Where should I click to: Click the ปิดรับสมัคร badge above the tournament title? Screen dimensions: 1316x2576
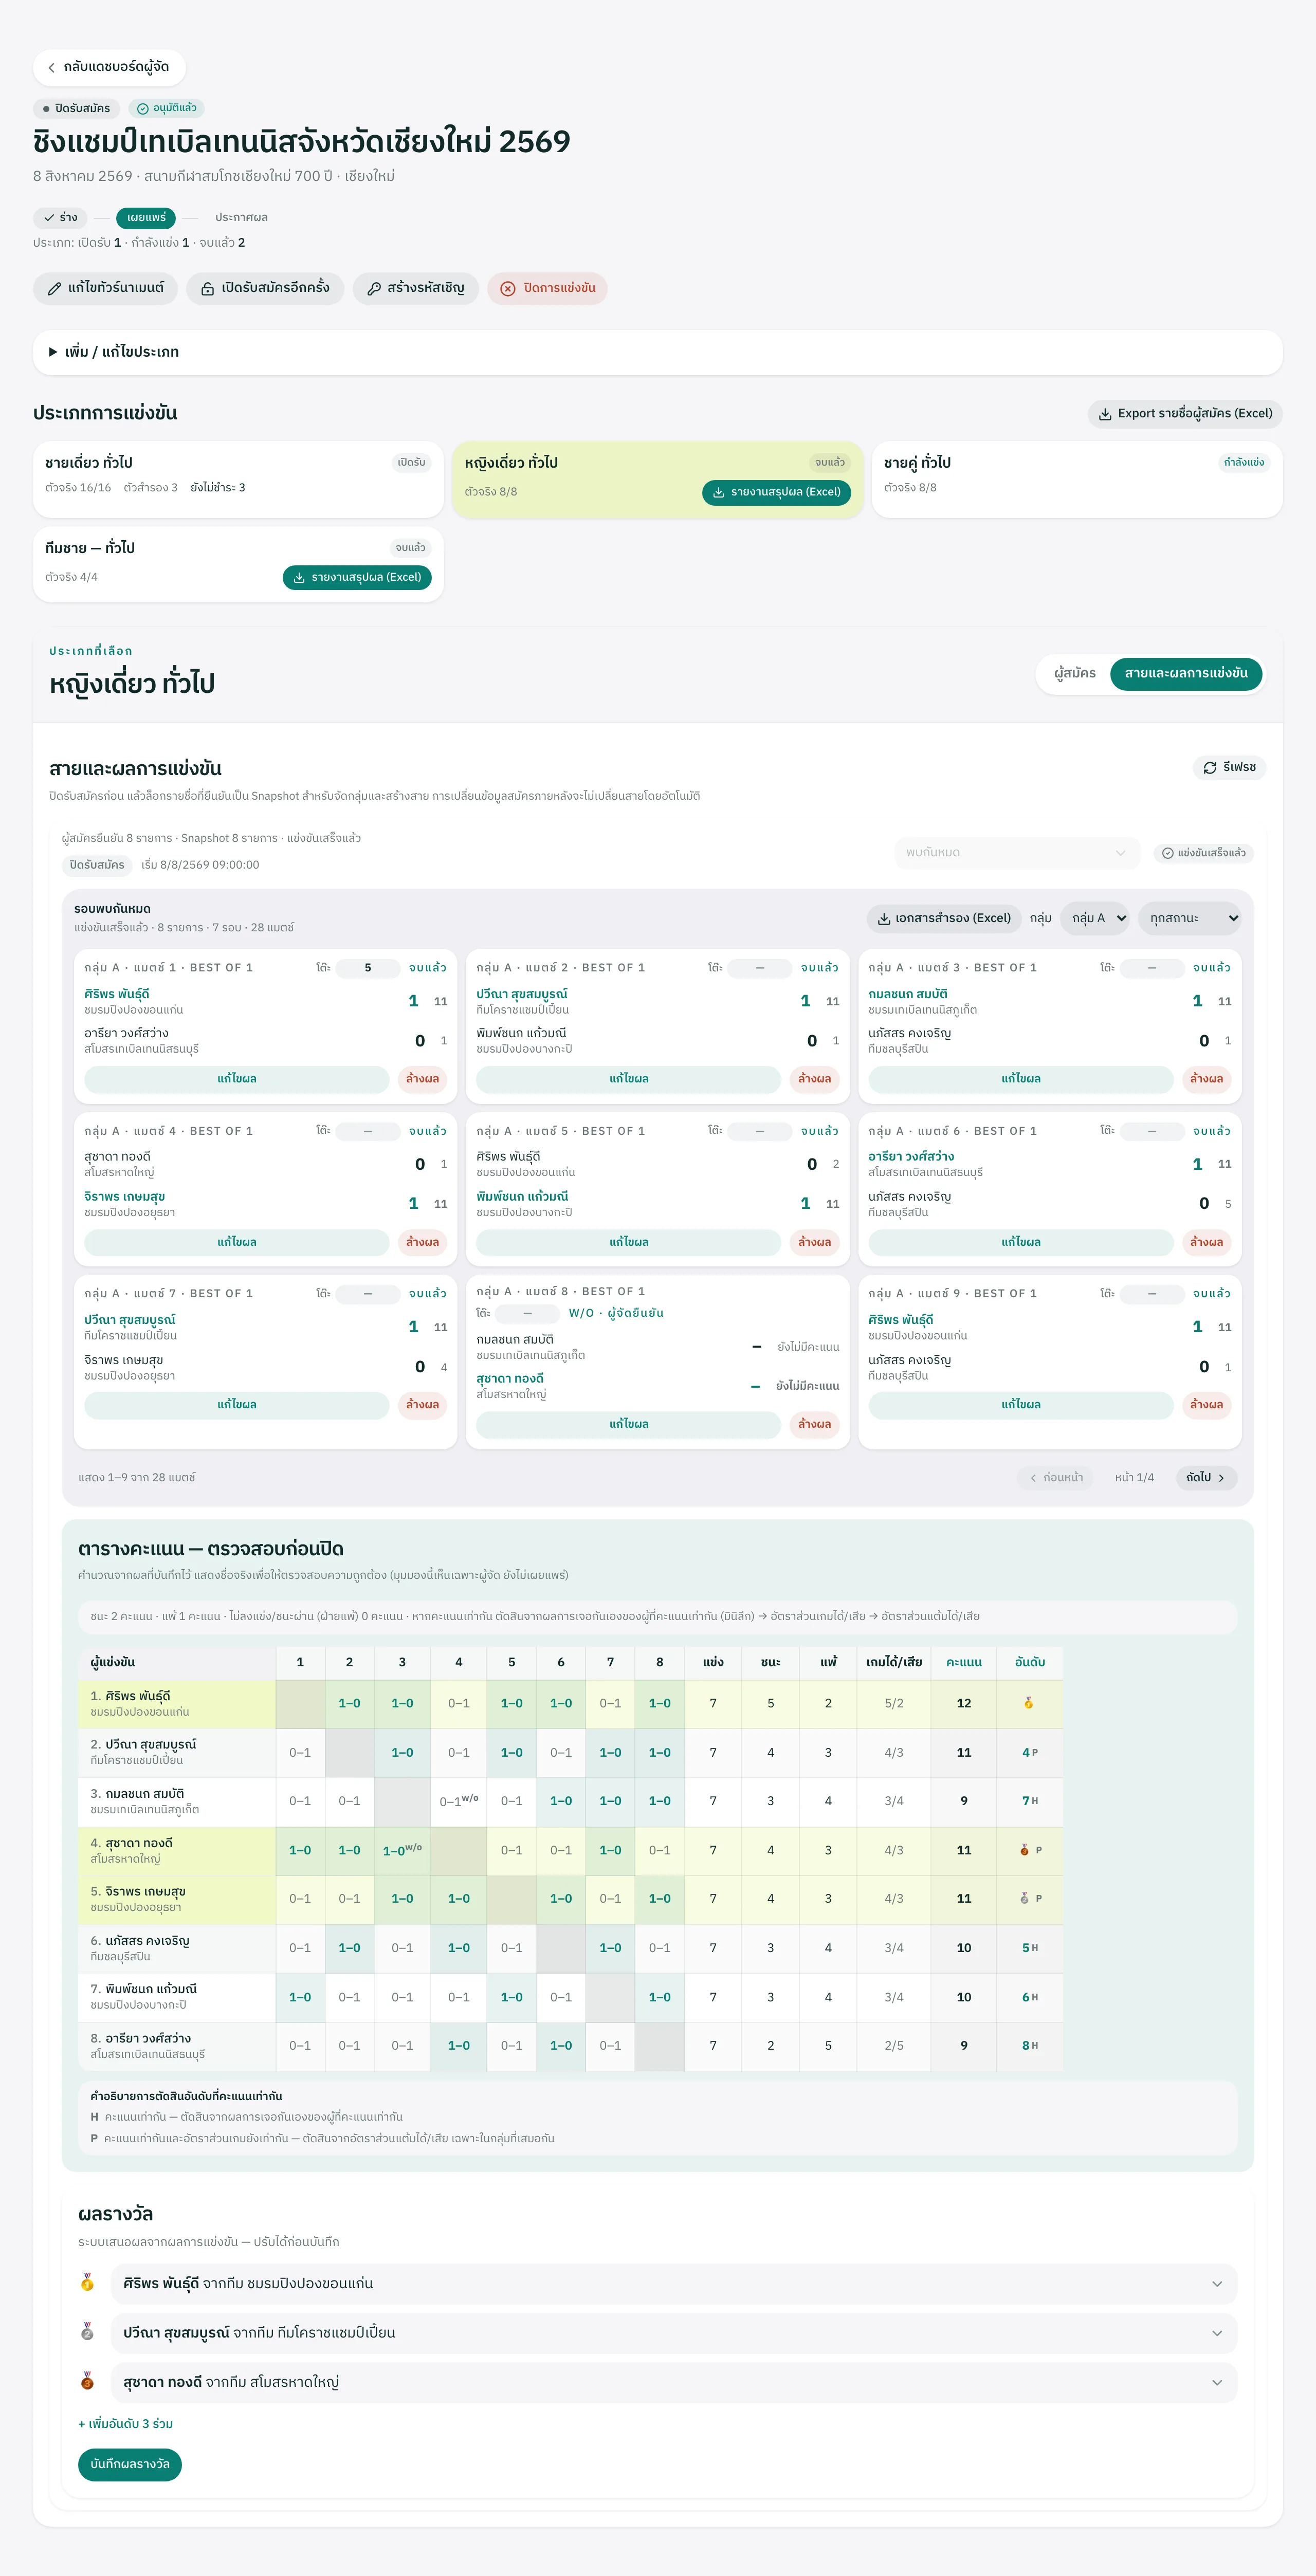pyautogui.click(x=77, y=108)
